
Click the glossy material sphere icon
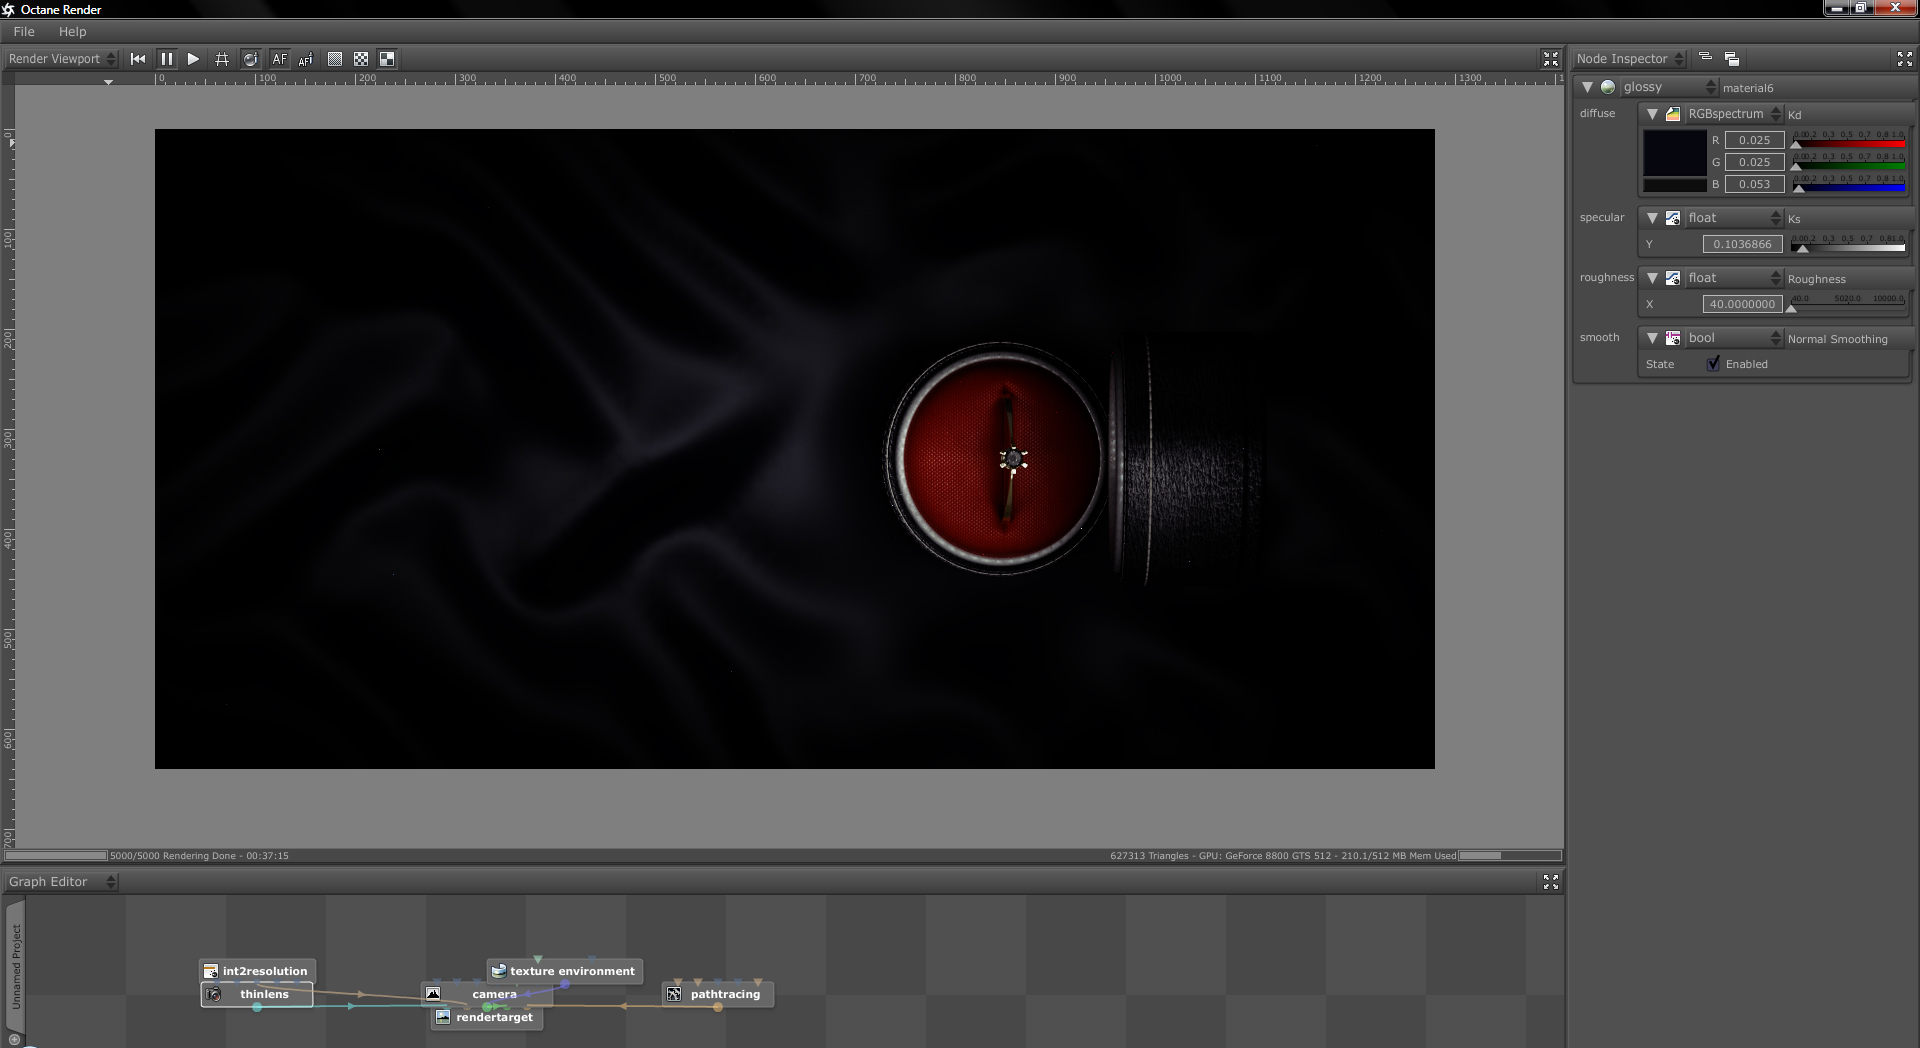[1608, 87]
